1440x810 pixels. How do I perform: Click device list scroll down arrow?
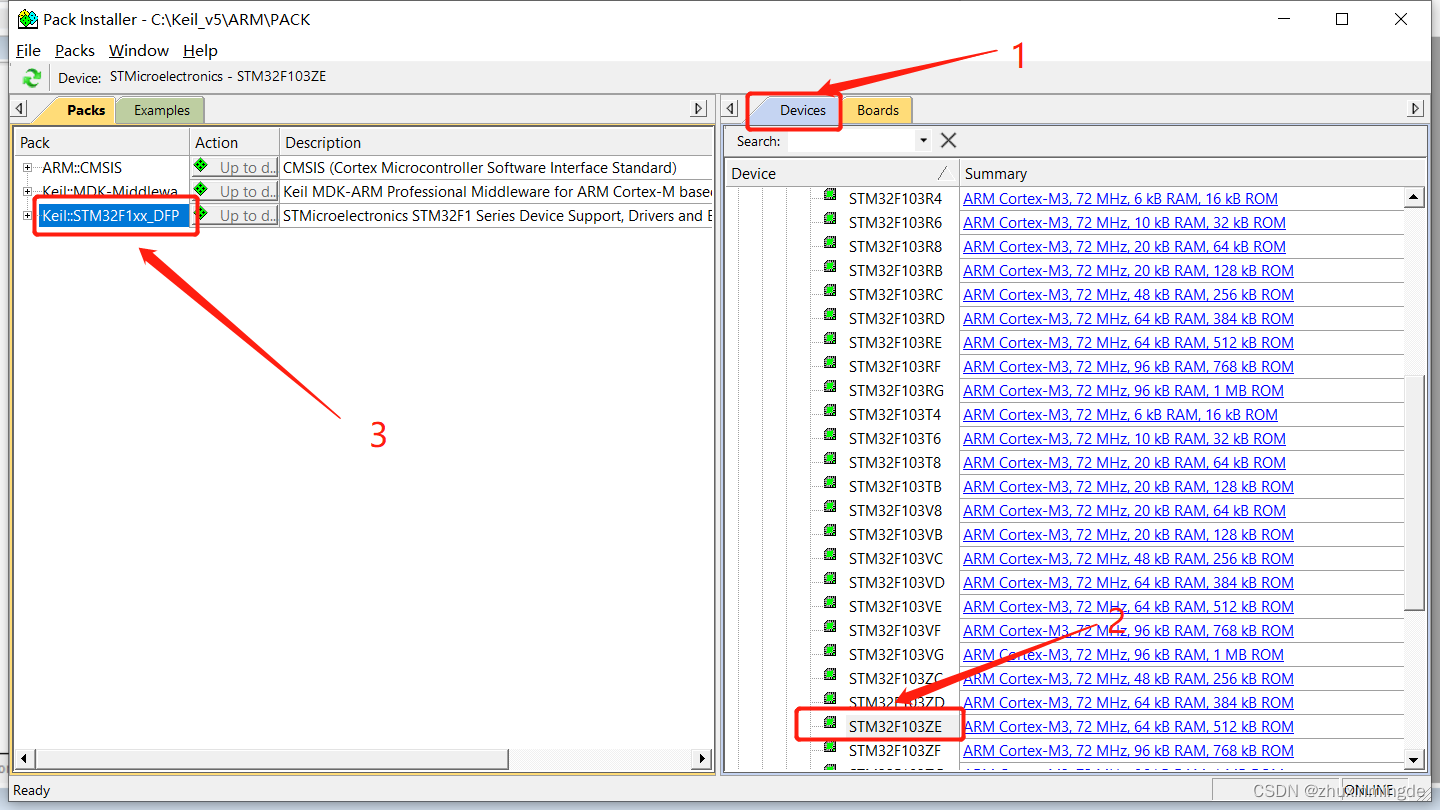pos(1414,759)
